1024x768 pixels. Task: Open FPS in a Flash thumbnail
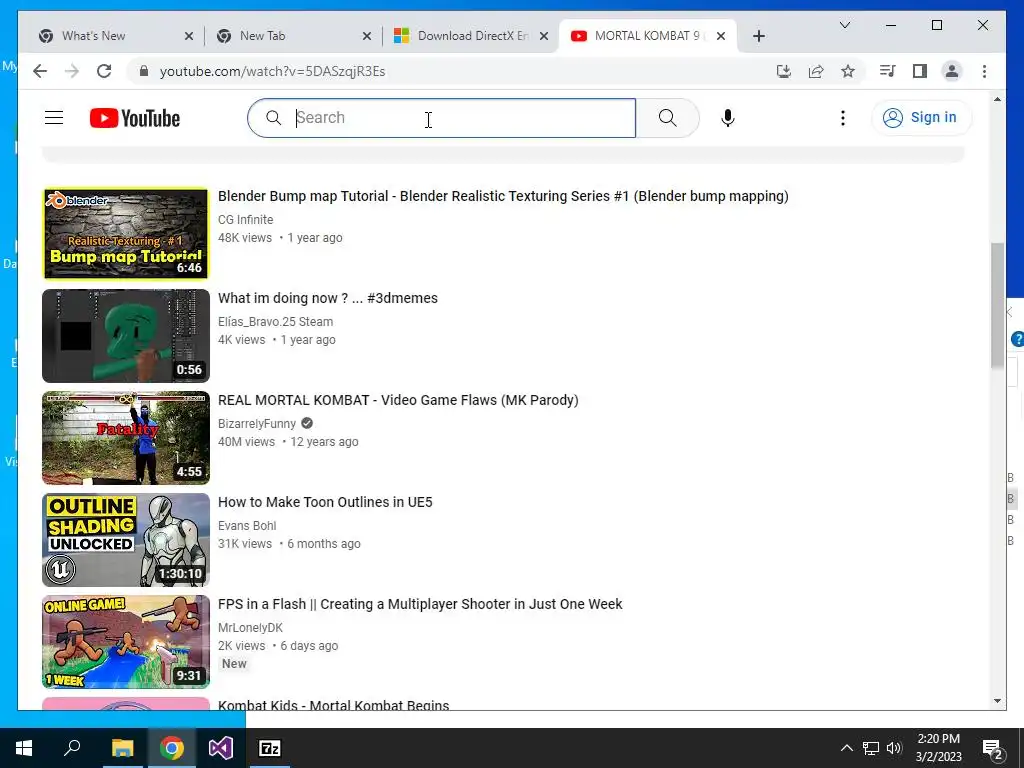pos(126,641)
